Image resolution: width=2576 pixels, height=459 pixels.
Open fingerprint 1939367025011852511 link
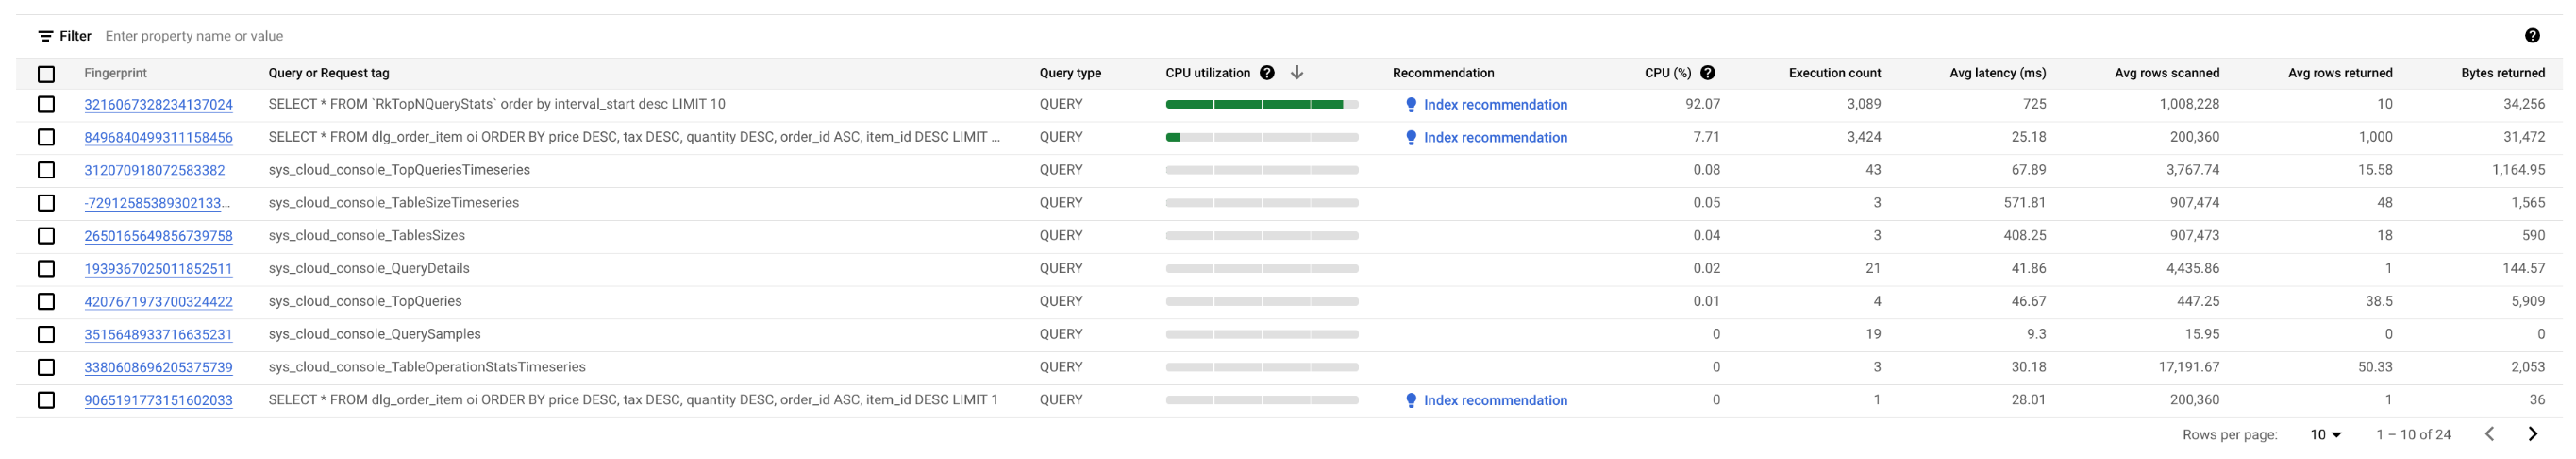158,269
